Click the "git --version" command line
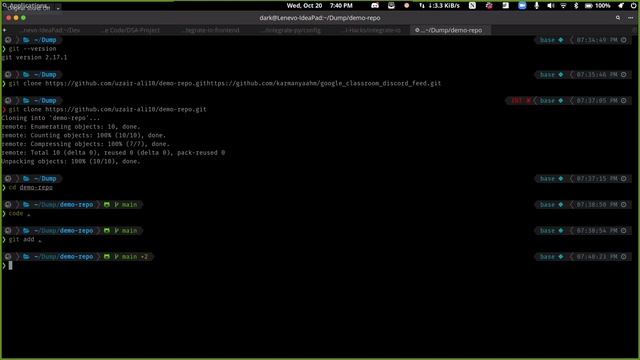 (x=32, y=49)
